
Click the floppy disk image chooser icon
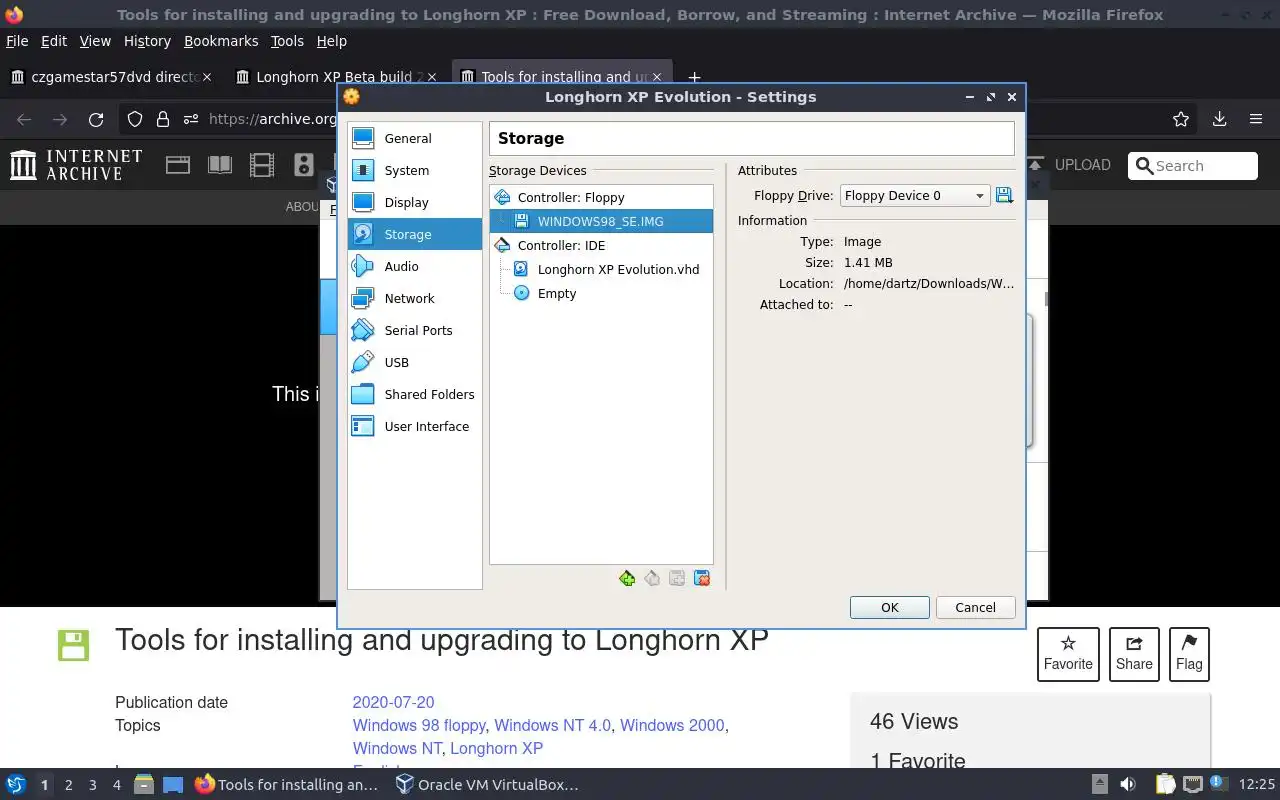(1004, 196)
